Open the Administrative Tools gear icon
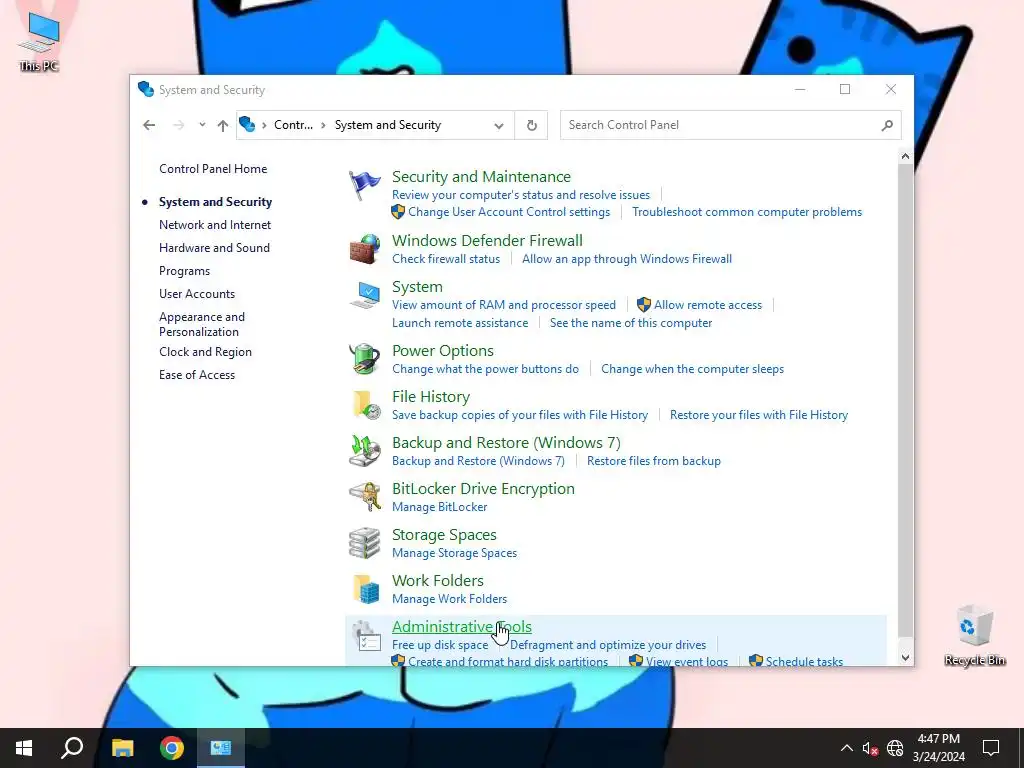Screen dimensions: 1024x768 click(x=366, y=635)
